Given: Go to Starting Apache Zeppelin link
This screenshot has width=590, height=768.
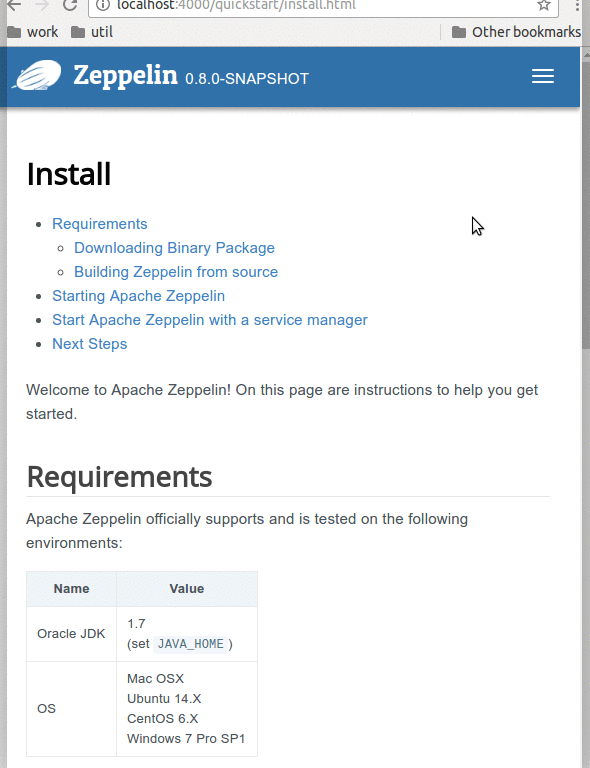Looking at the screenshot, I should point(139,296).
